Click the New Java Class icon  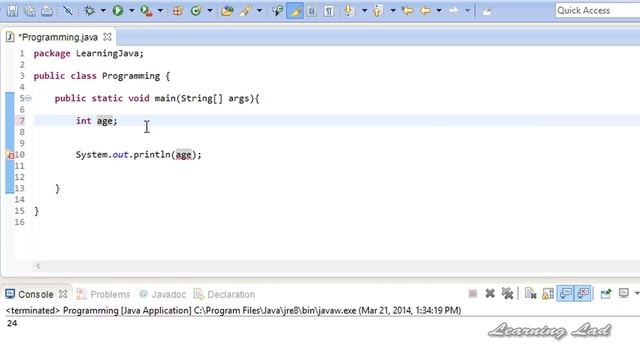coord(196,11)
